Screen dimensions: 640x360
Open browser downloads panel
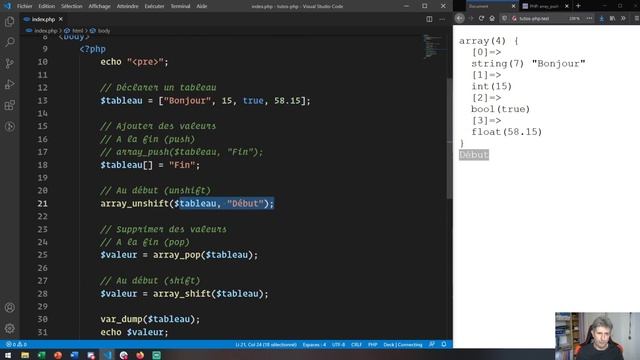[602, 18]
